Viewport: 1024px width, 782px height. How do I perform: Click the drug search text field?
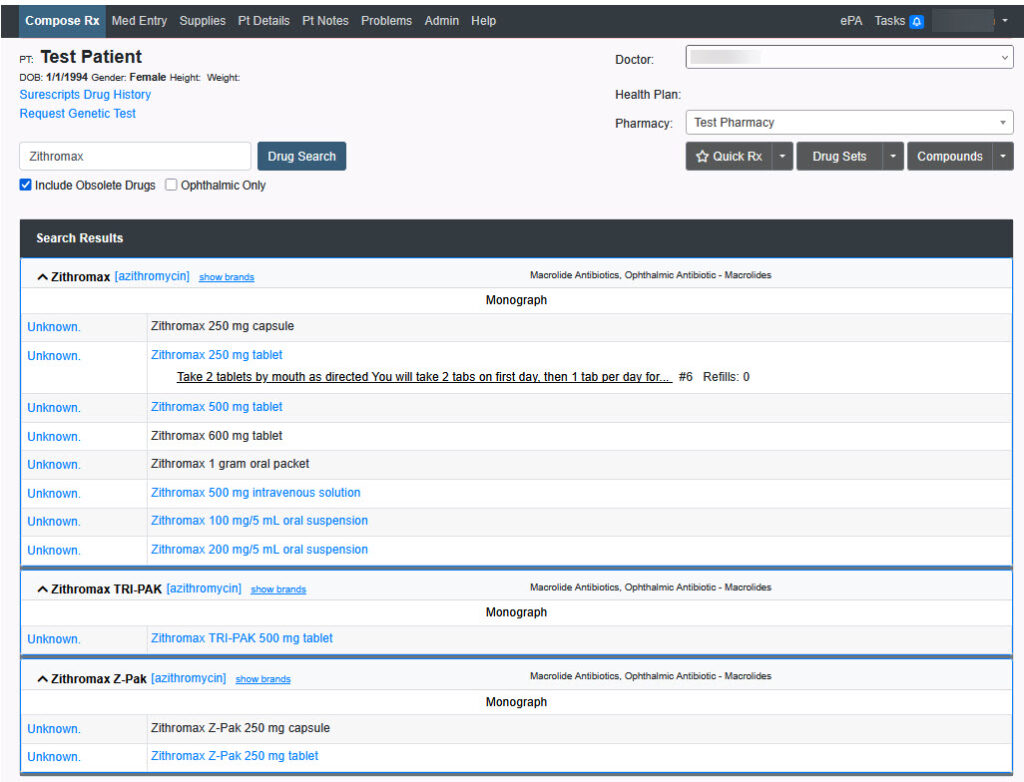(x=135, y=157)
